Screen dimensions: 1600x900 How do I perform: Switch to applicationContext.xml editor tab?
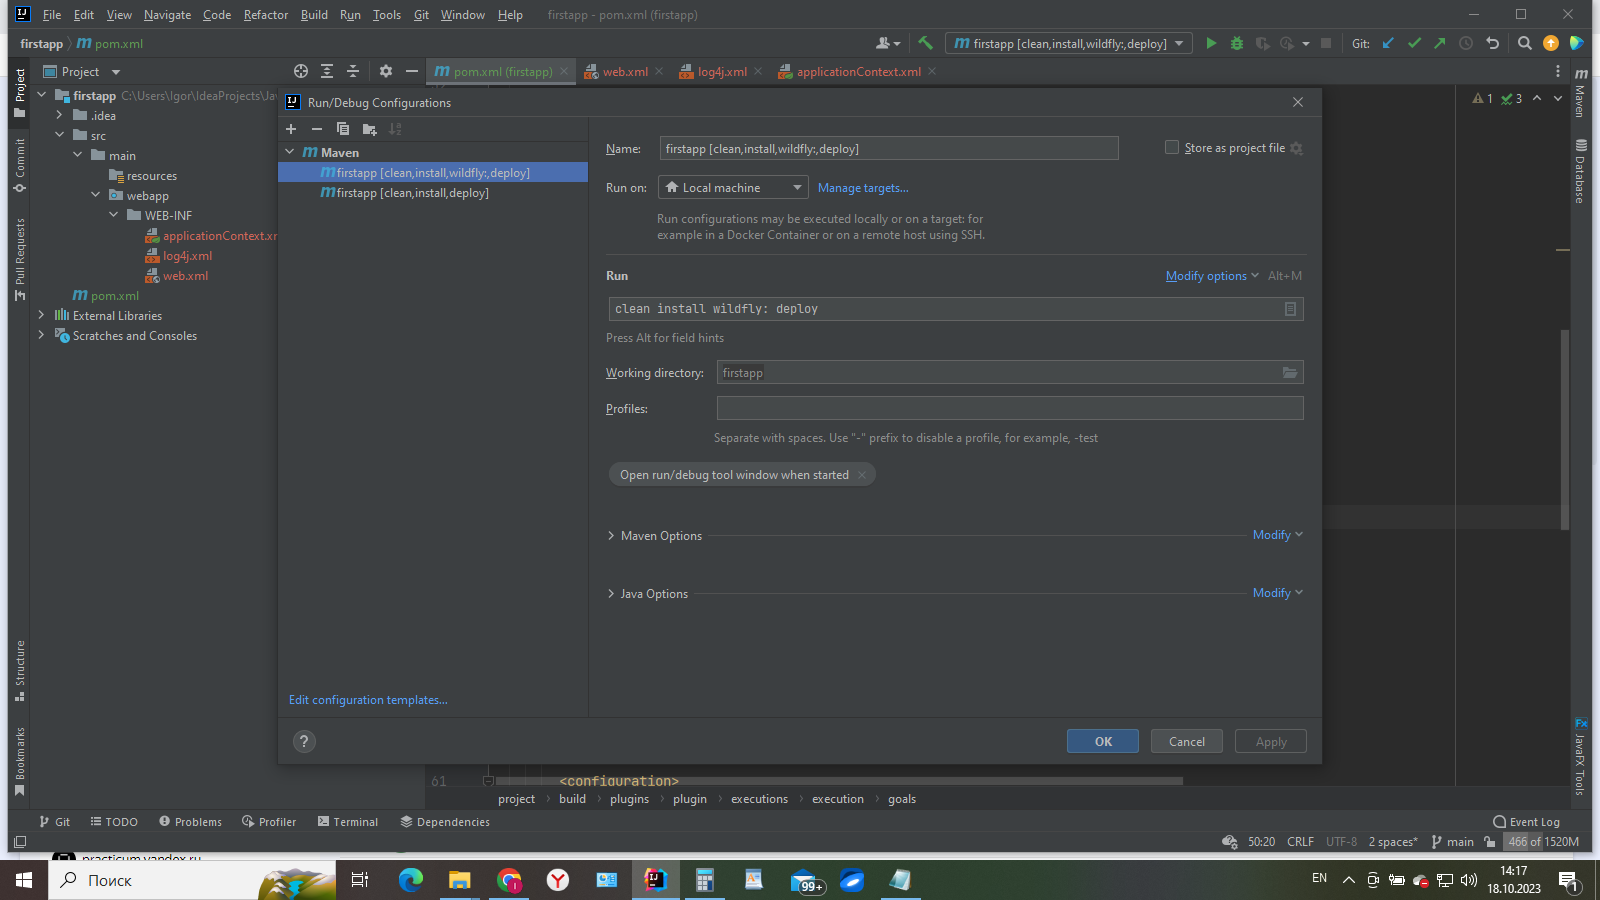858,71
